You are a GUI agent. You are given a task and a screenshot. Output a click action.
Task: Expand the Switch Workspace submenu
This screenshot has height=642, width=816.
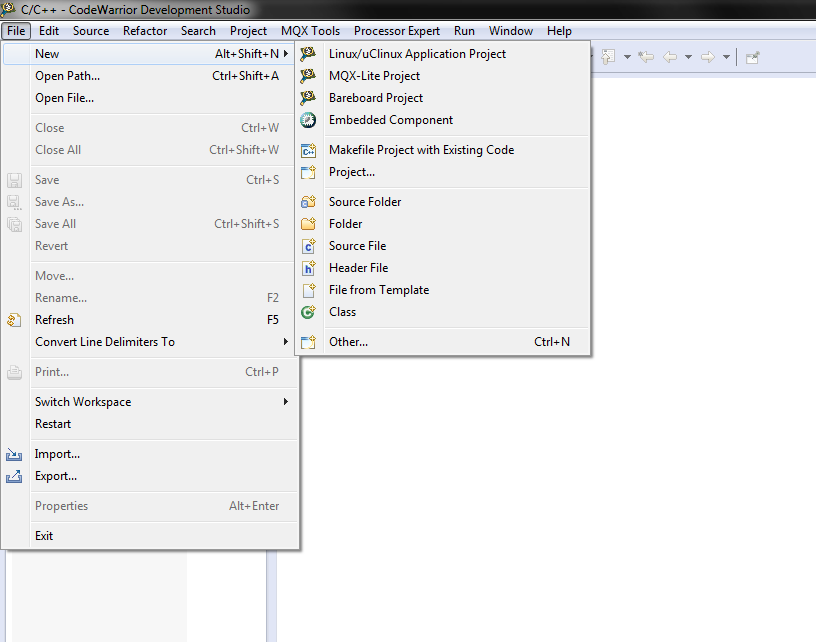click(x=150, y=402)
